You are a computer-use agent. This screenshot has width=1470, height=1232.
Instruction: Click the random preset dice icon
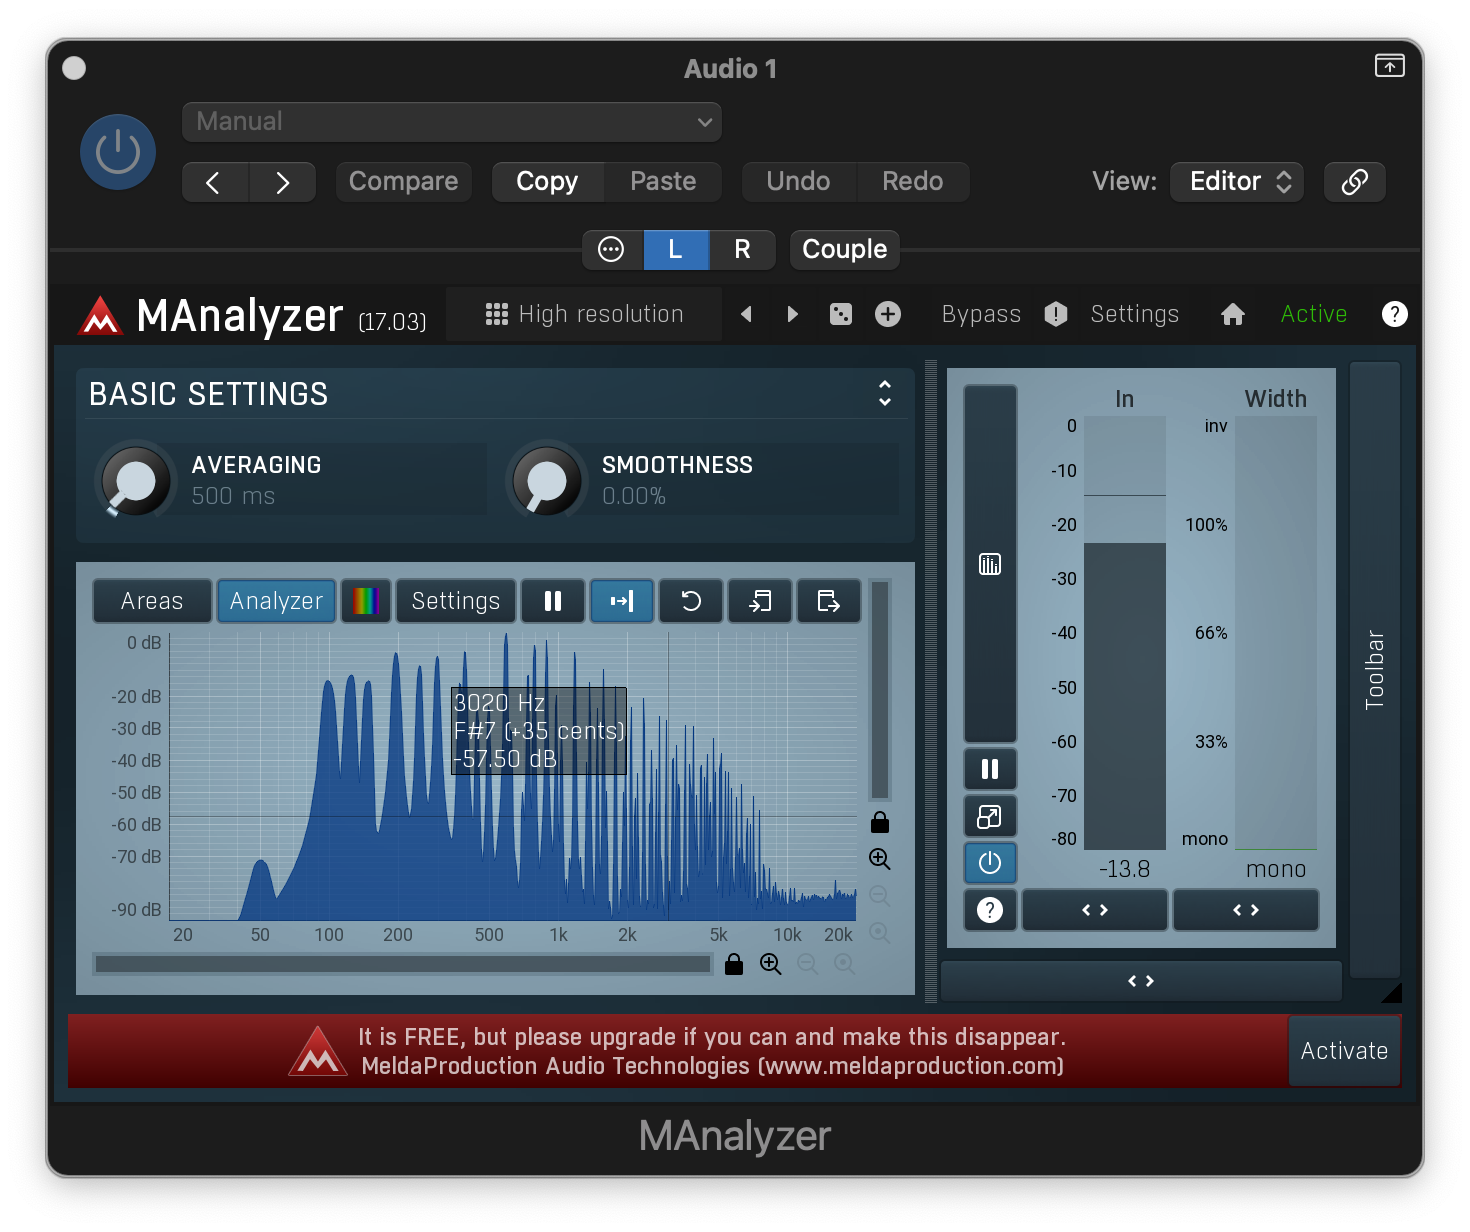841,314
